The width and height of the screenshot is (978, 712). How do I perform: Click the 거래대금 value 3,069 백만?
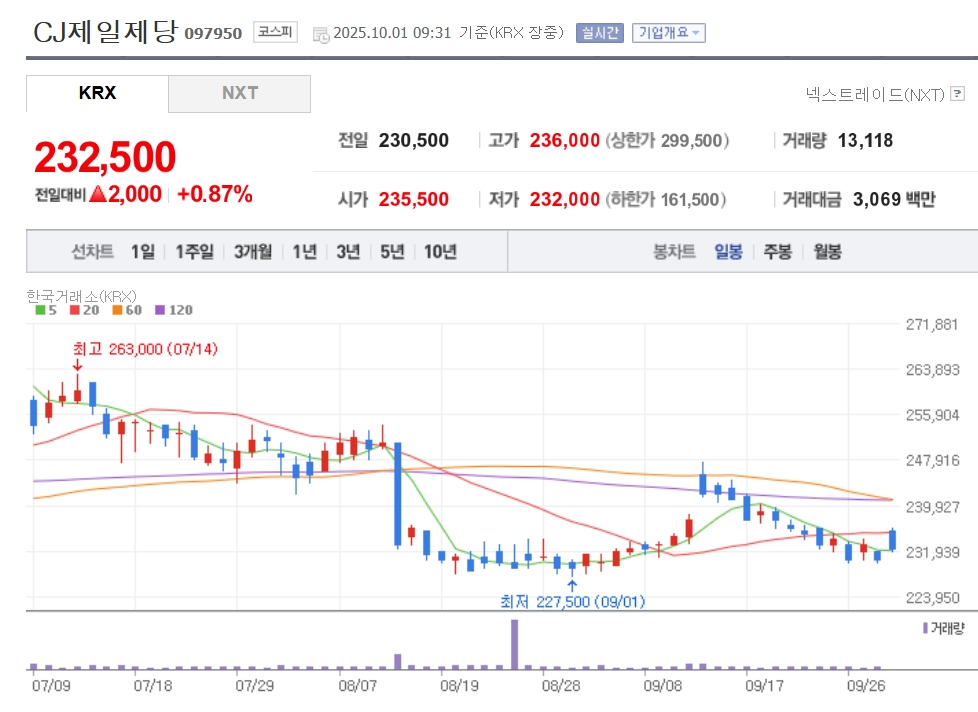click(894, 199)
